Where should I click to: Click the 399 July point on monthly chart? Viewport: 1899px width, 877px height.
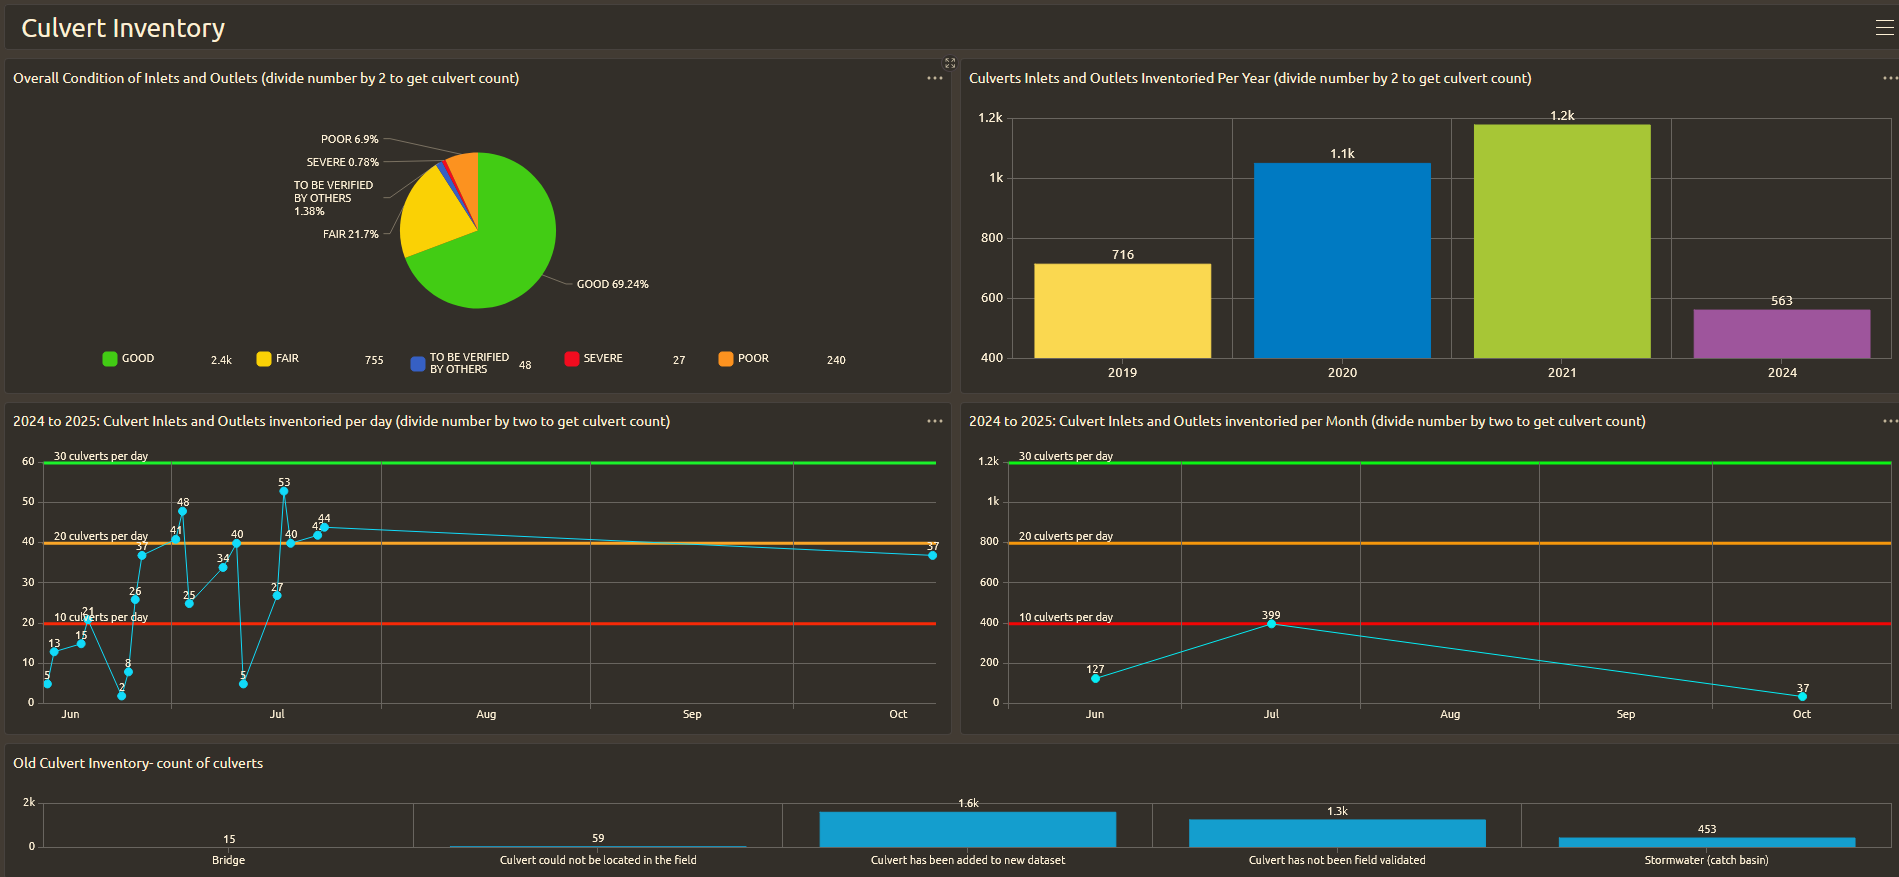click(x=1271, y=623)
